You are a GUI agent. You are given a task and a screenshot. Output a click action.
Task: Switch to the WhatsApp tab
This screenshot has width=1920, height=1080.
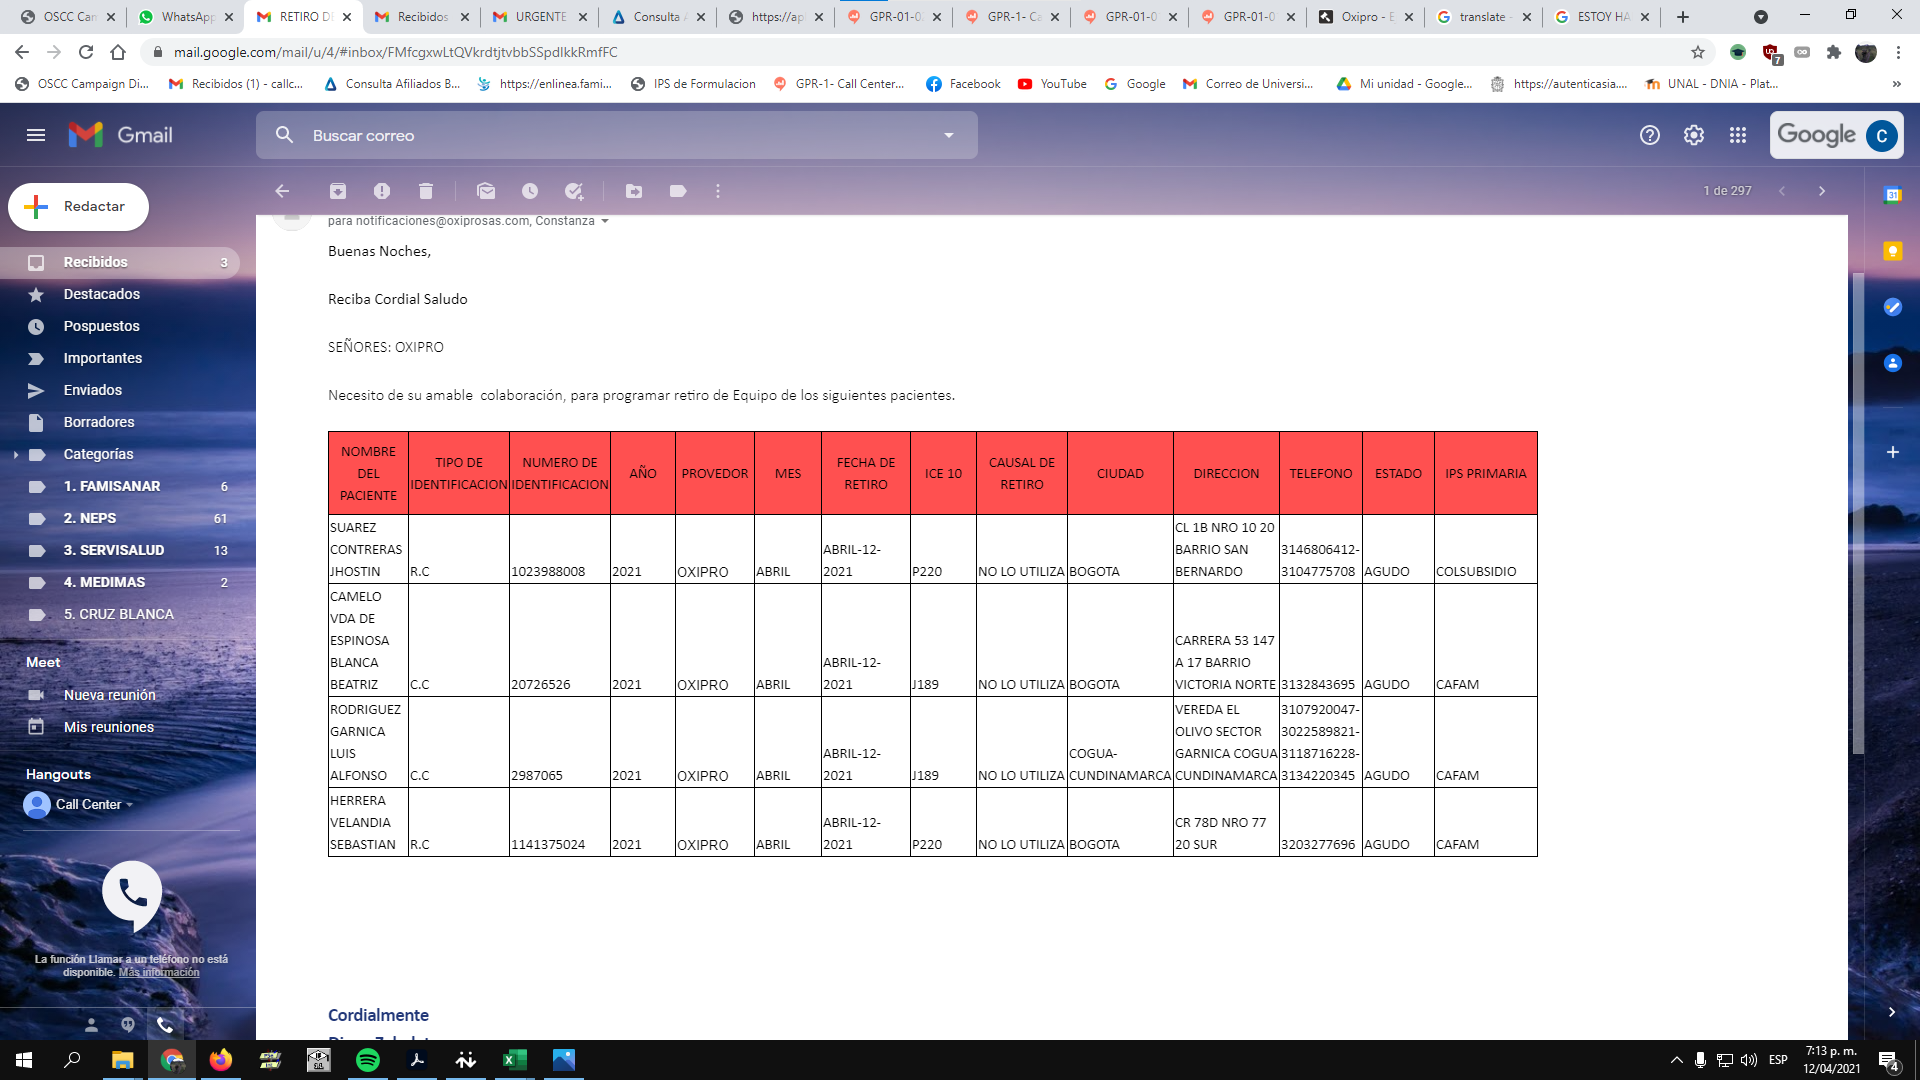187,17
